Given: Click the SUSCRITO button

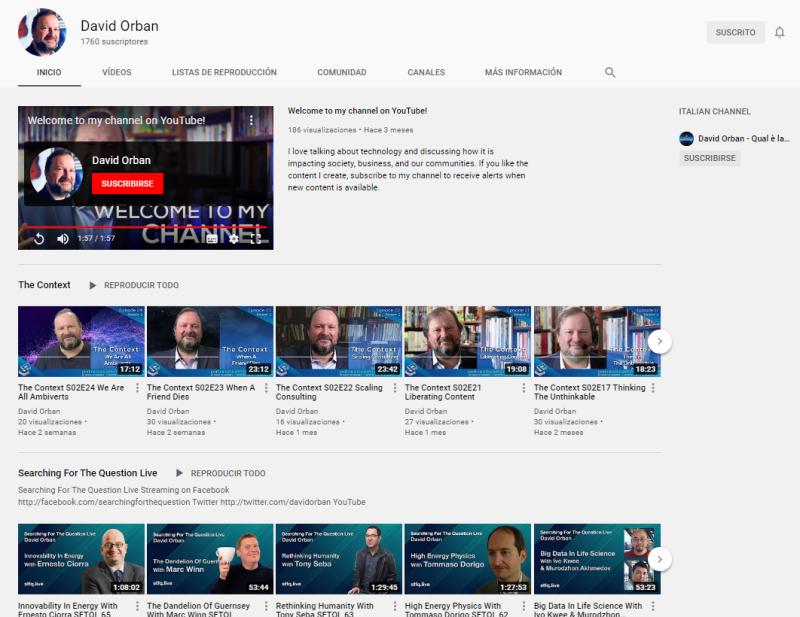Looking at the screenshot, I should click(735, 33).
